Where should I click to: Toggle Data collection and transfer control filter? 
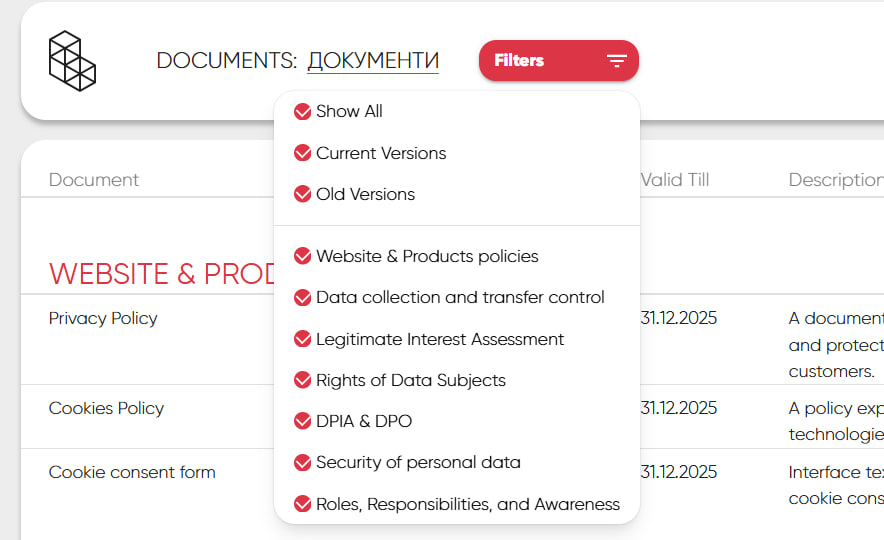(303, 297)
